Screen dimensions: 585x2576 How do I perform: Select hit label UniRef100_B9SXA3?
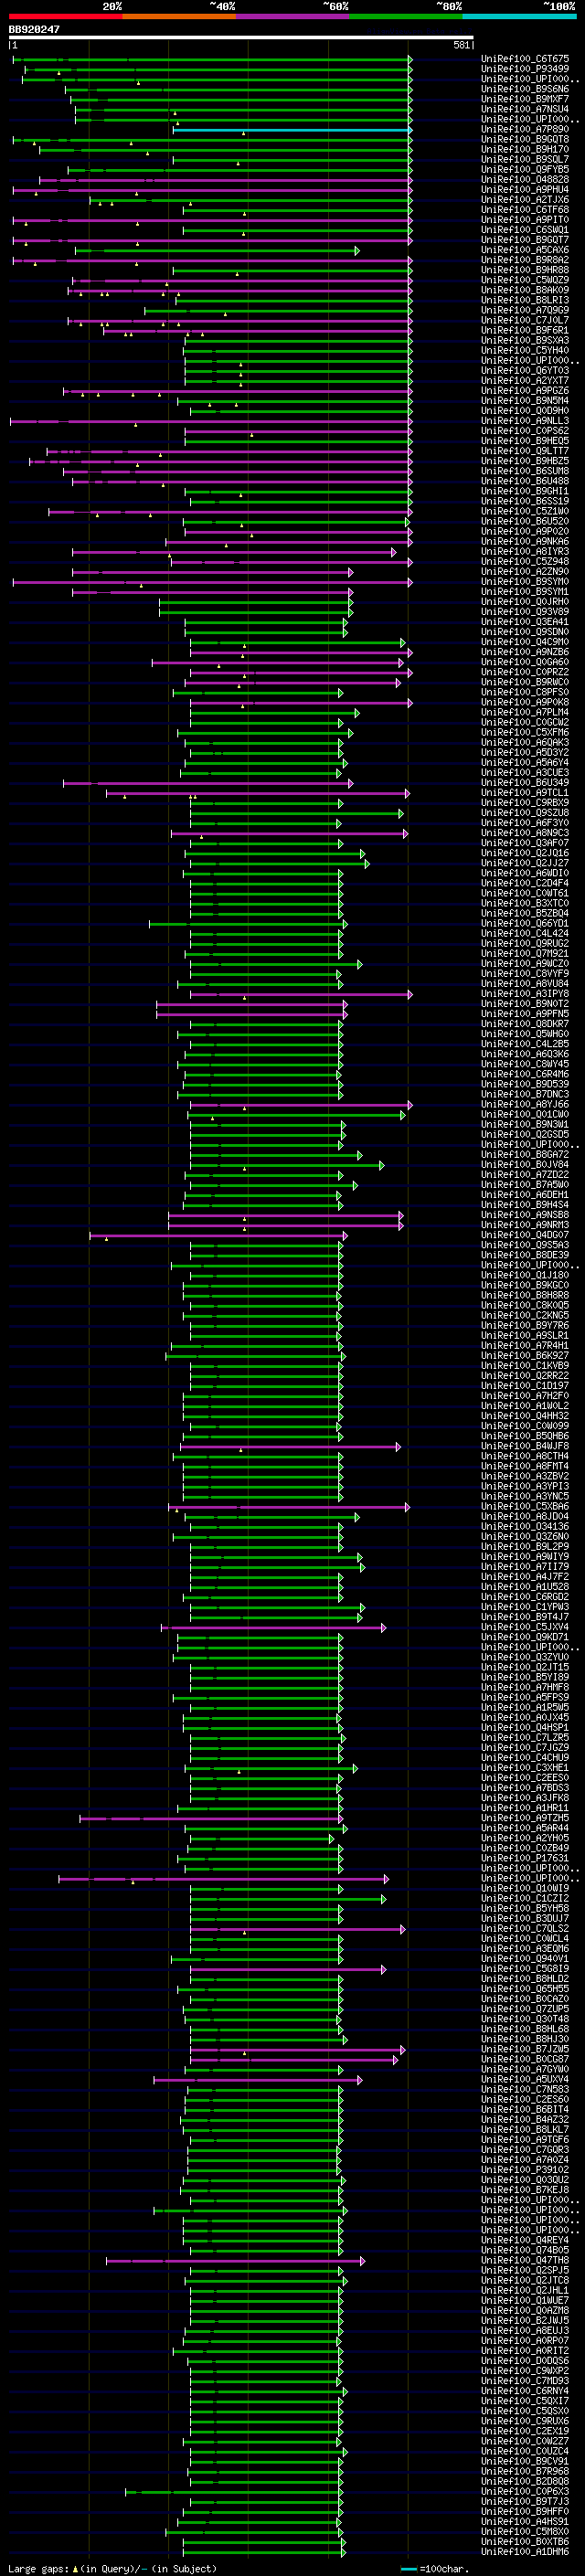pyautogui.click(x=525, y=341)
